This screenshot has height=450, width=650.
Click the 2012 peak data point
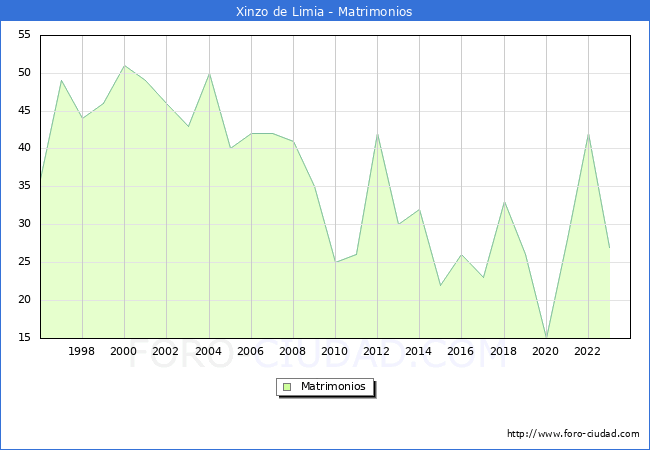378,134
